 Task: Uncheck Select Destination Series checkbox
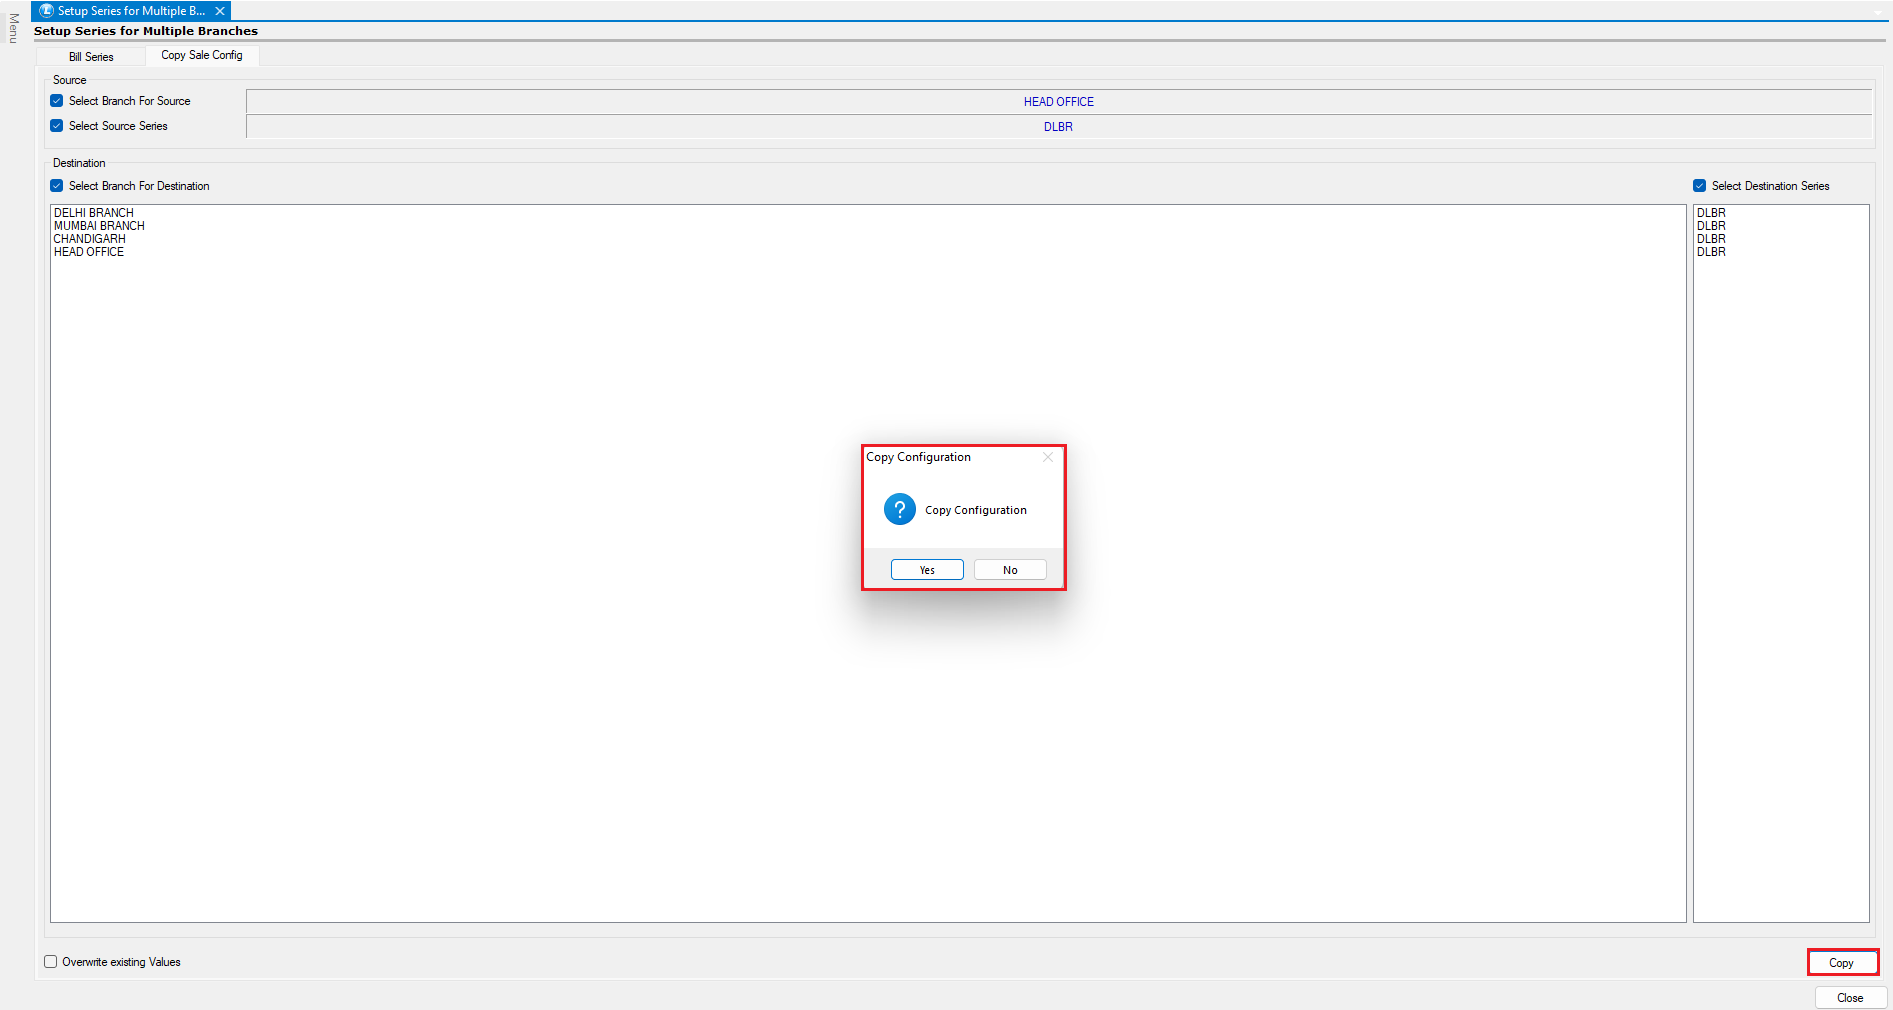1699,186
